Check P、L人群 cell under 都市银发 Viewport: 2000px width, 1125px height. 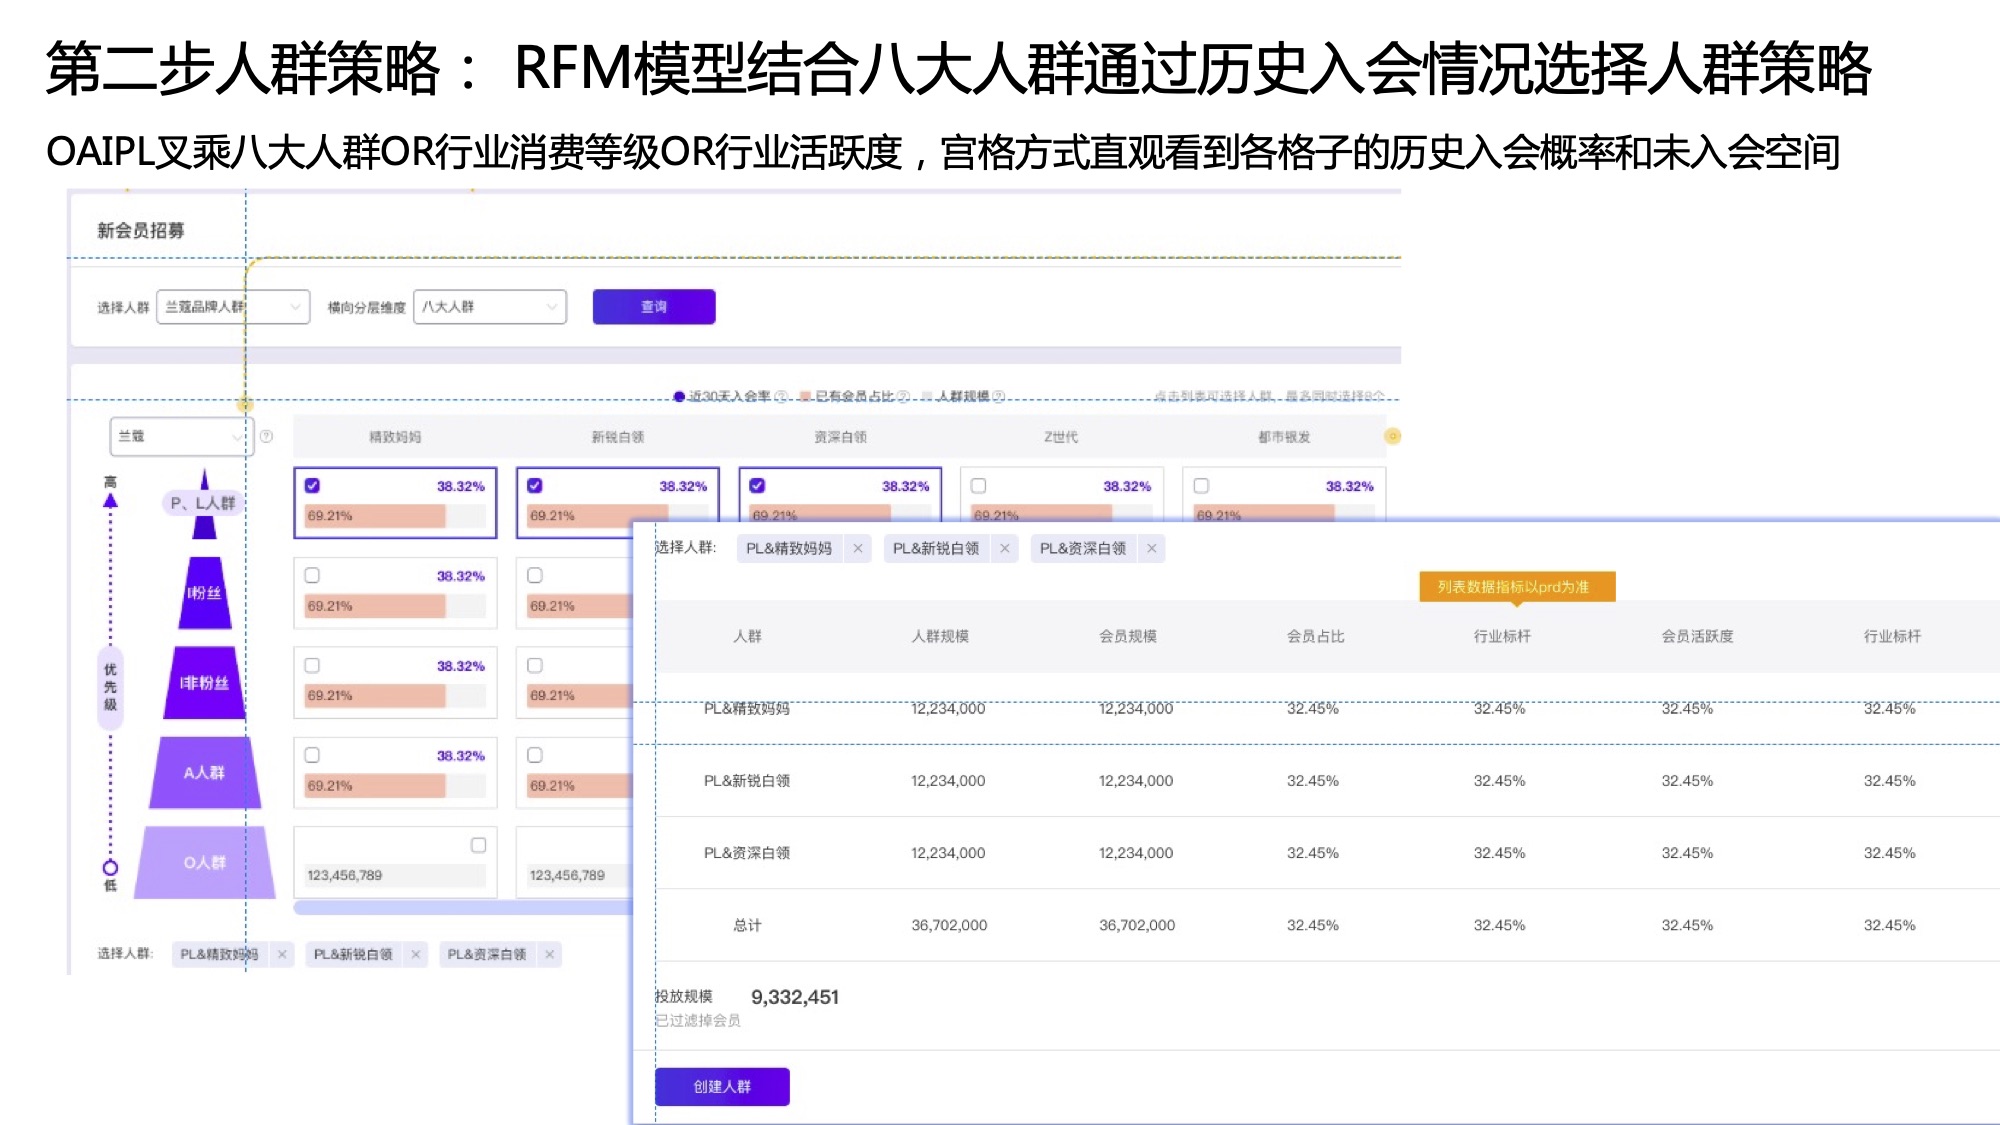click(1201, 486)
